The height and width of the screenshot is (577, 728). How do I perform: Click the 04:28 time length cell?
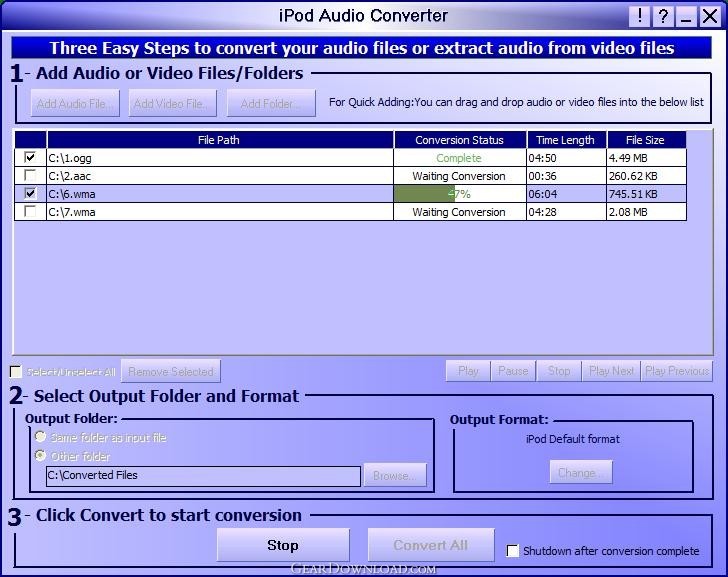coord(566,212)
